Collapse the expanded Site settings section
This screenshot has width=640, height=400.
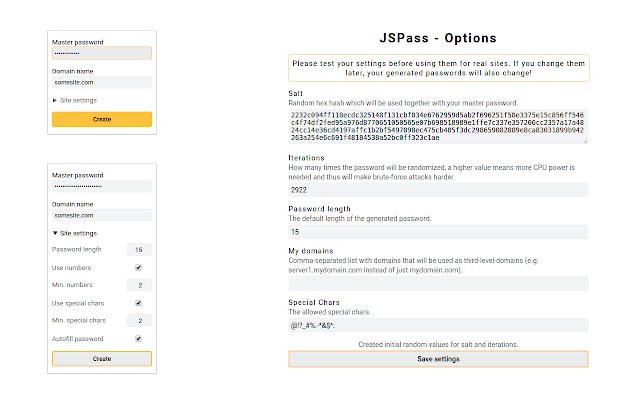(x=75, y=233)
